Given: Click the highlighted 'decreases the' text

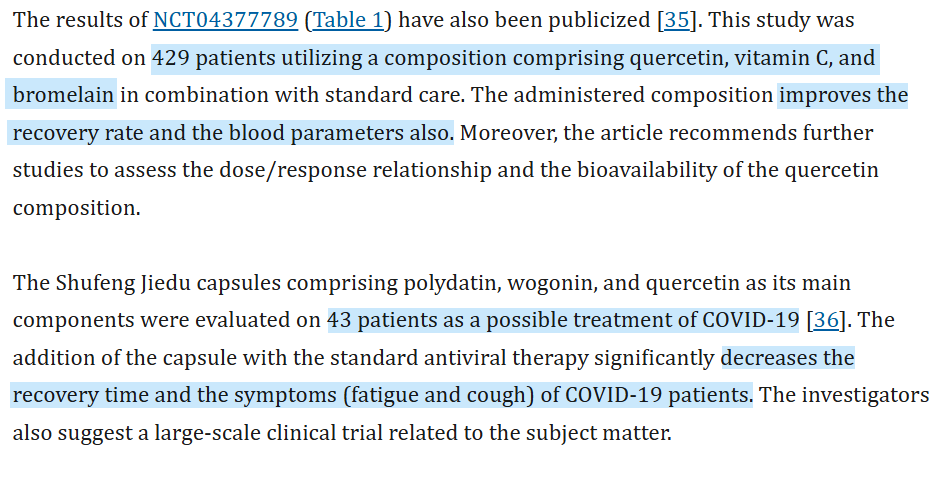Looking at the screenshot, I should coord(787,358).
